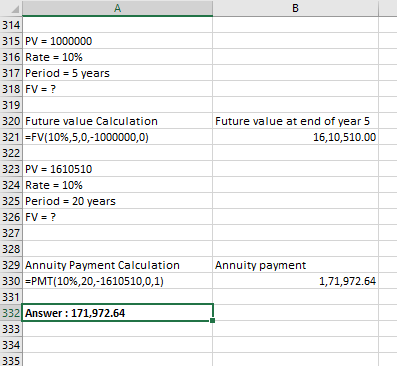Viewport: 397px width, 366px height.
Task: Select cell 'PV = 1000000'
Action: pyautogui.click(x=117, y=41)
